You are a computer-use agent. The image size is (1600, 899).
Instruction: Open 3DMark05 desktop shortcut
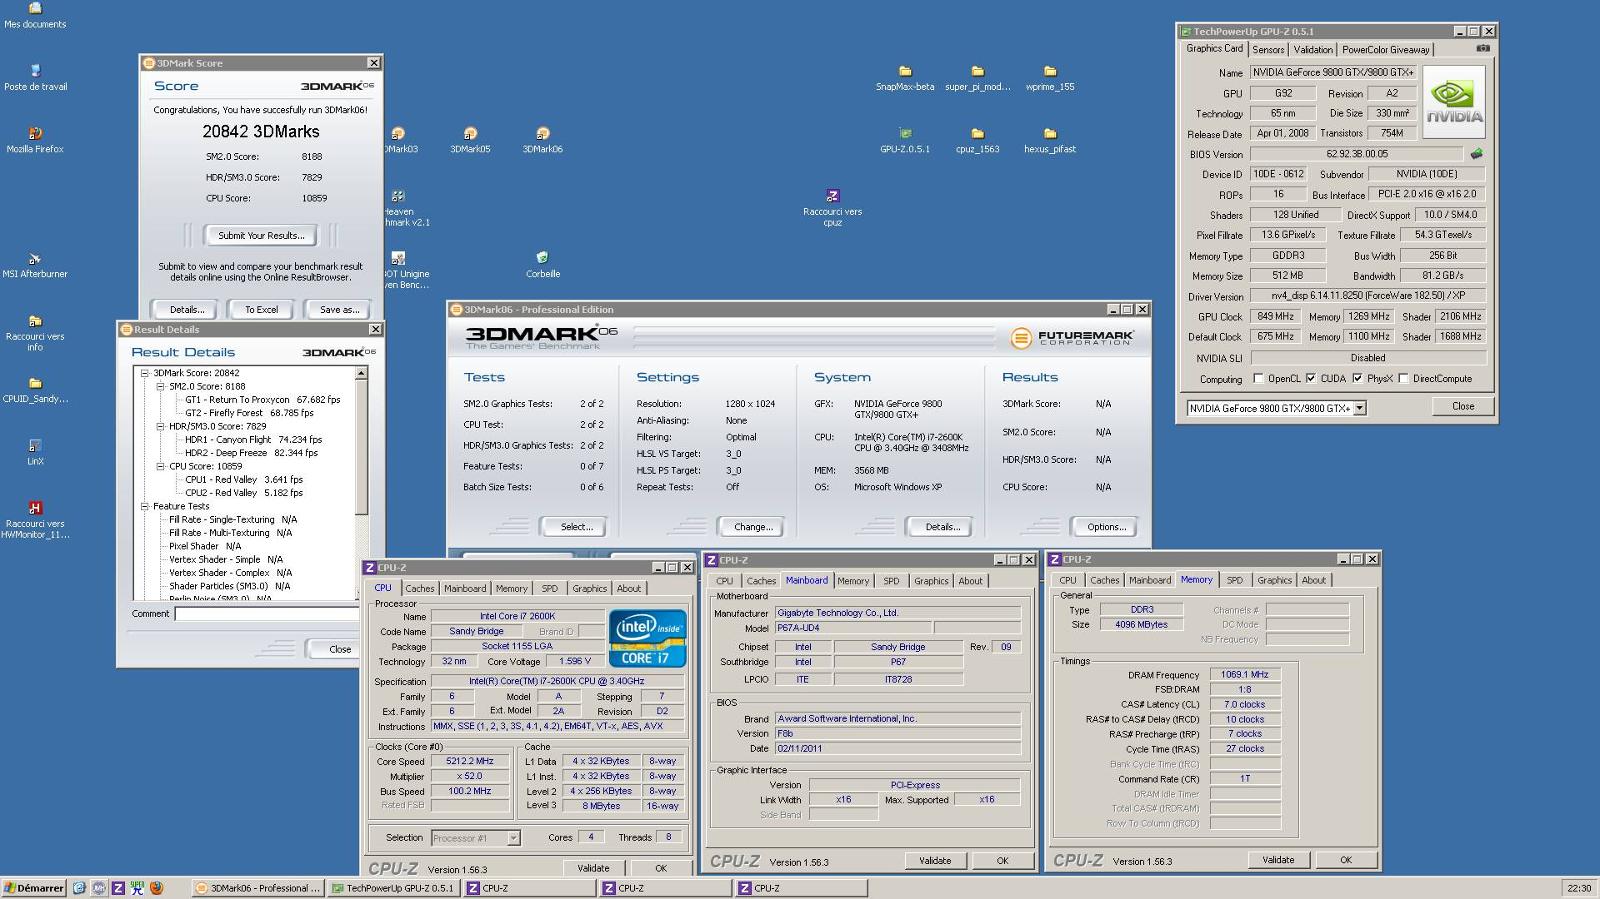coord(470,140)
